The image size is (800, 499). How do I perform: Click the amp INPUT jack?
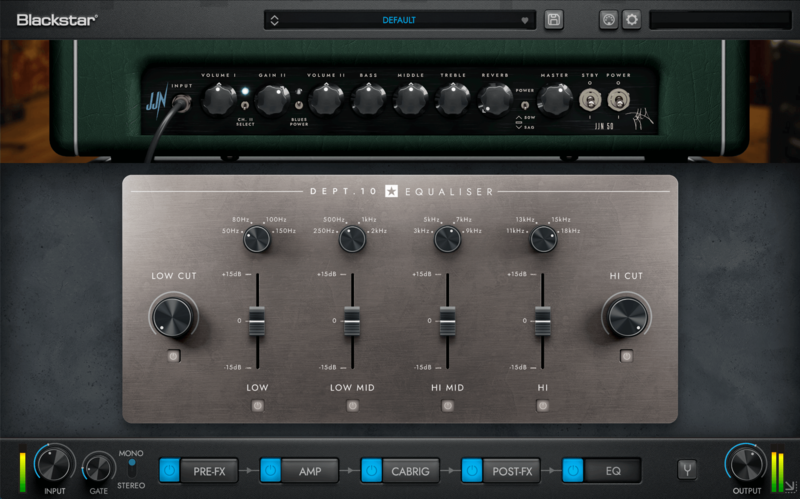pos(182,104)
